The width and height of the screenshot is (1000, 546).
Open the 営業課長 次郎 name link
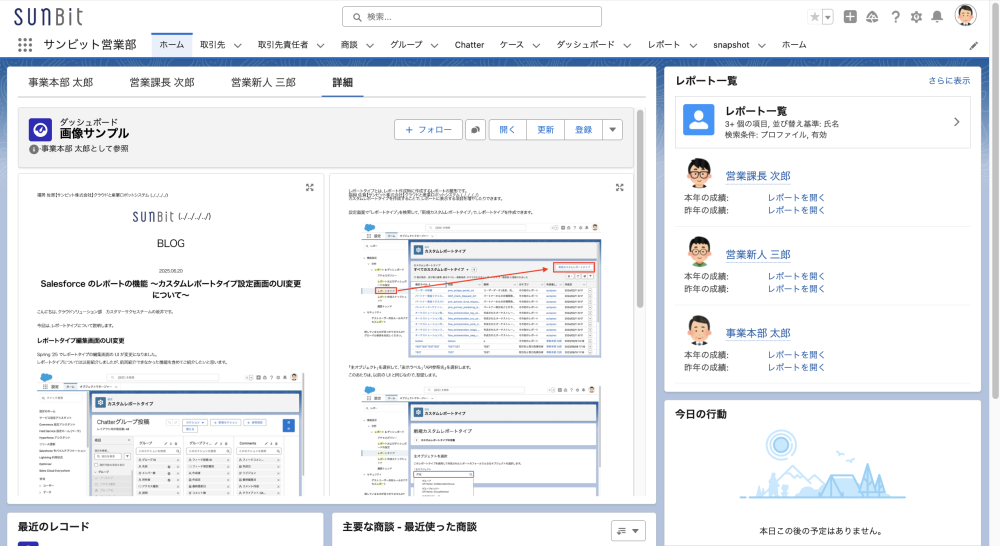tap(758, 175)
